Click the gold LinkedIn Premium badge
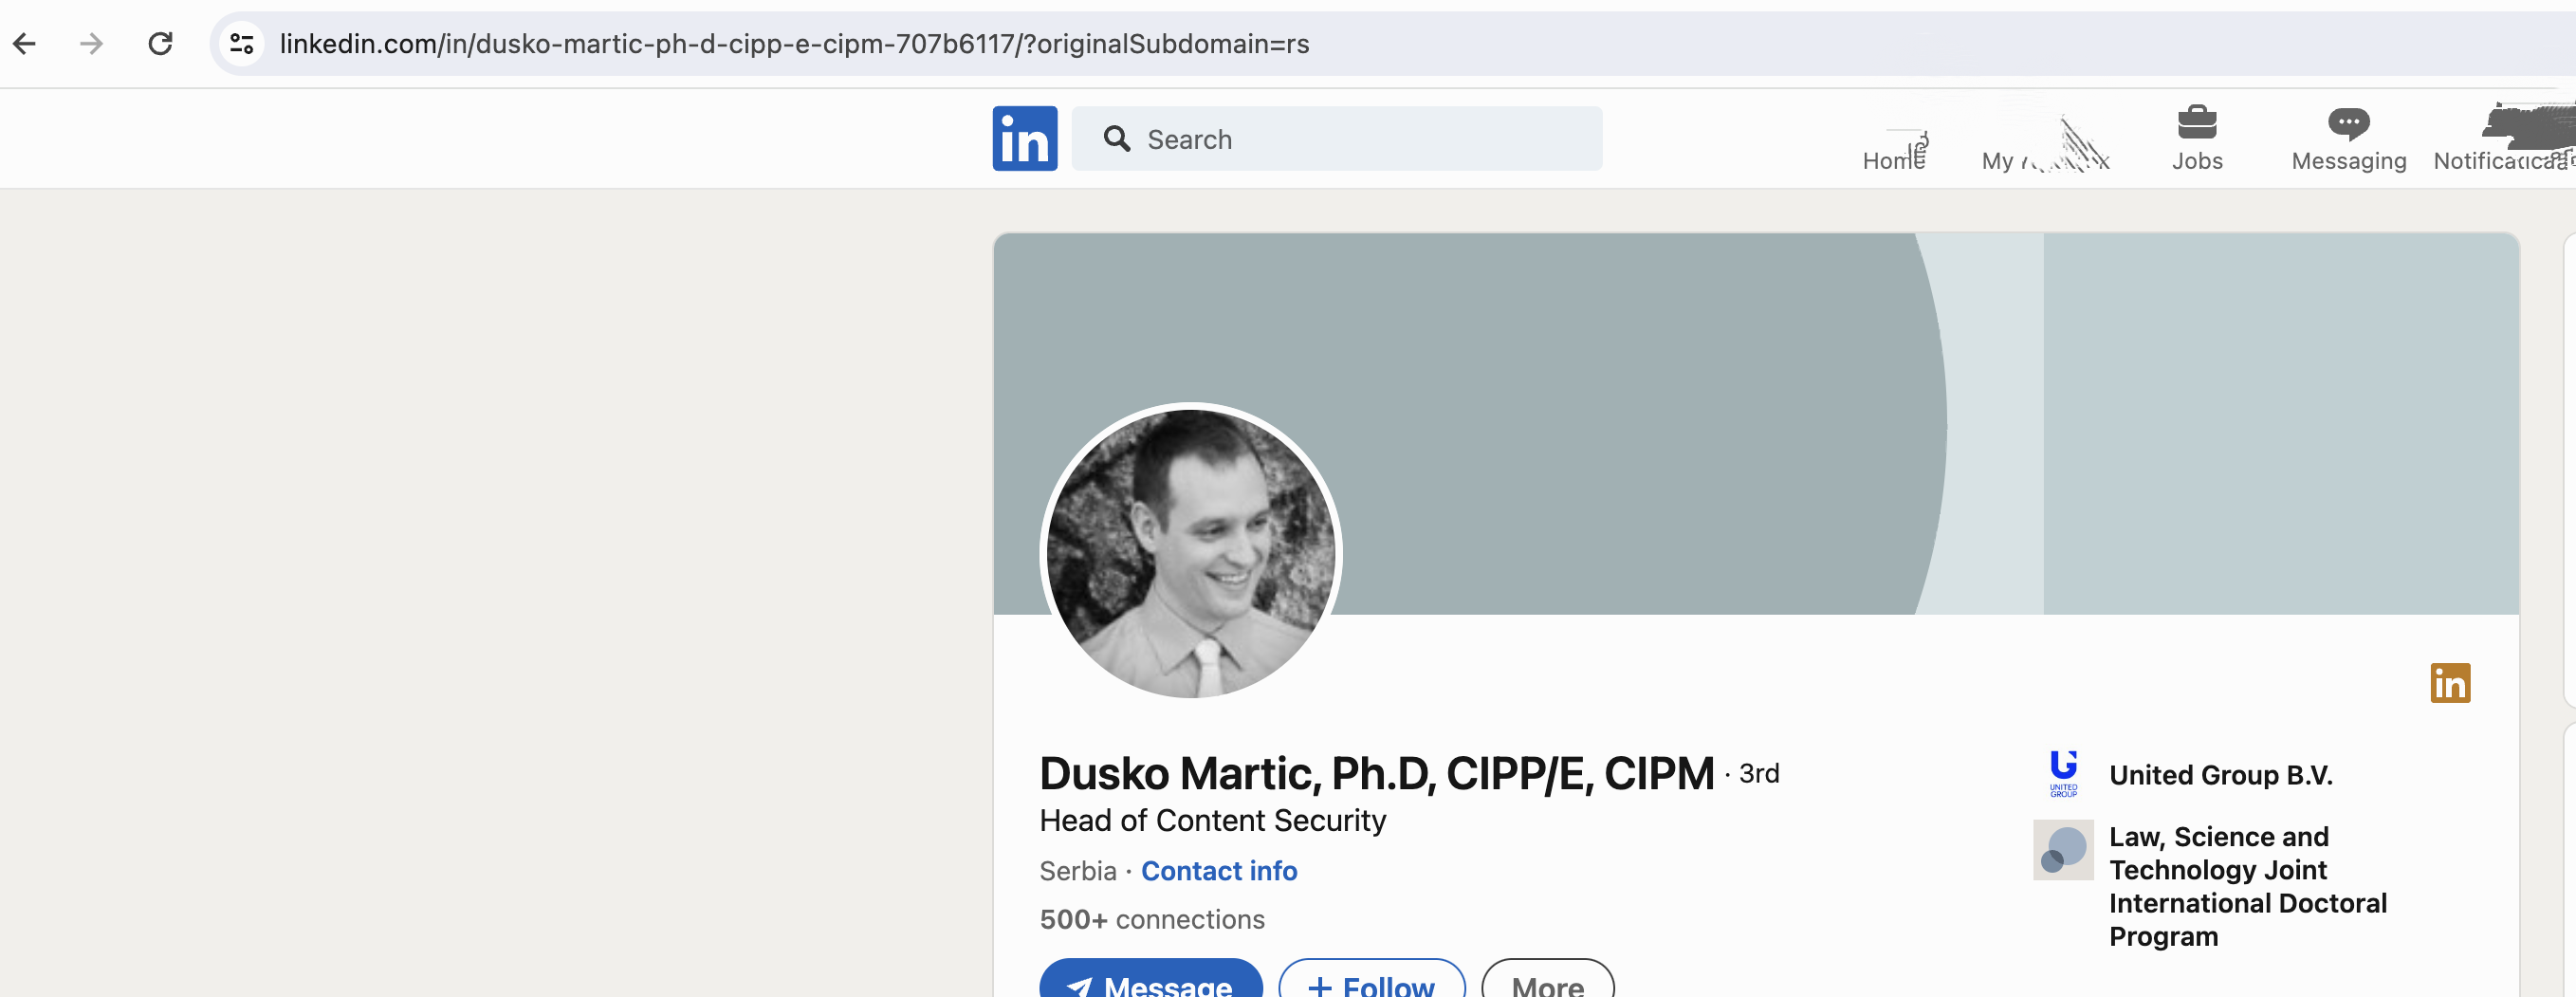Viewport: 2576px width, 997px height. [x=2449, y=683]
